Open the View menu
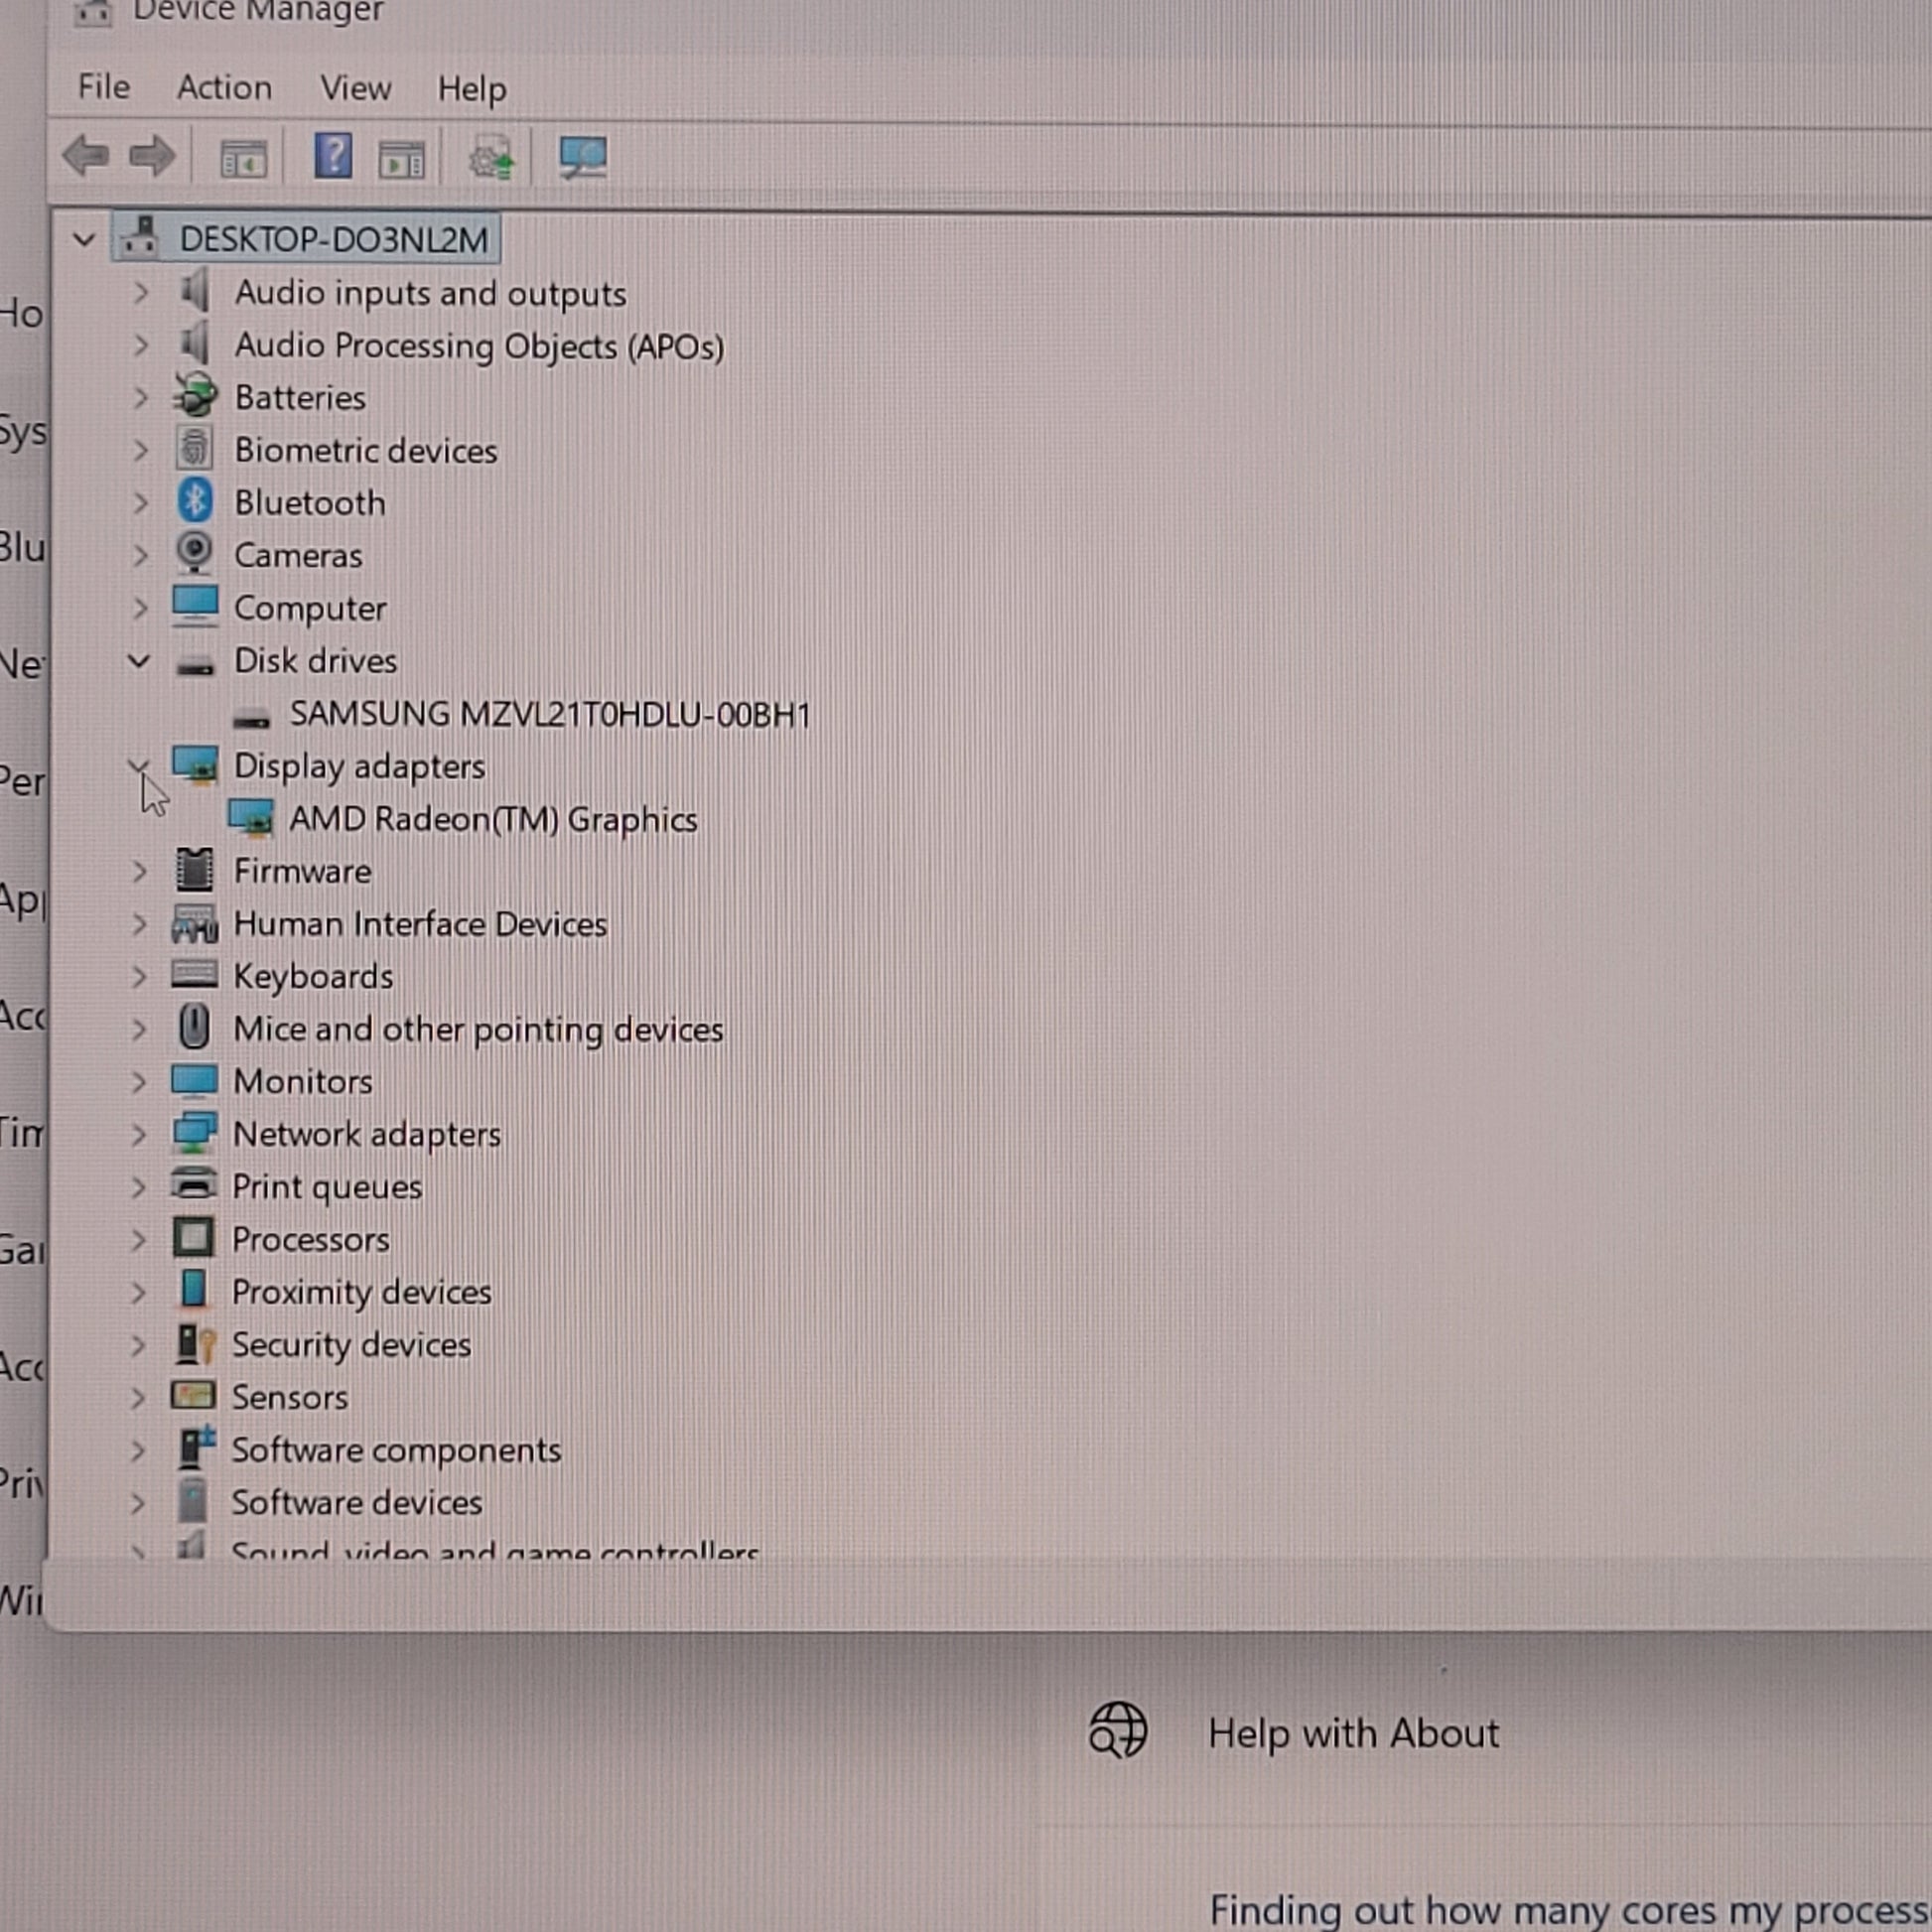This screenshot has width=1932, height=1932. 355,88
